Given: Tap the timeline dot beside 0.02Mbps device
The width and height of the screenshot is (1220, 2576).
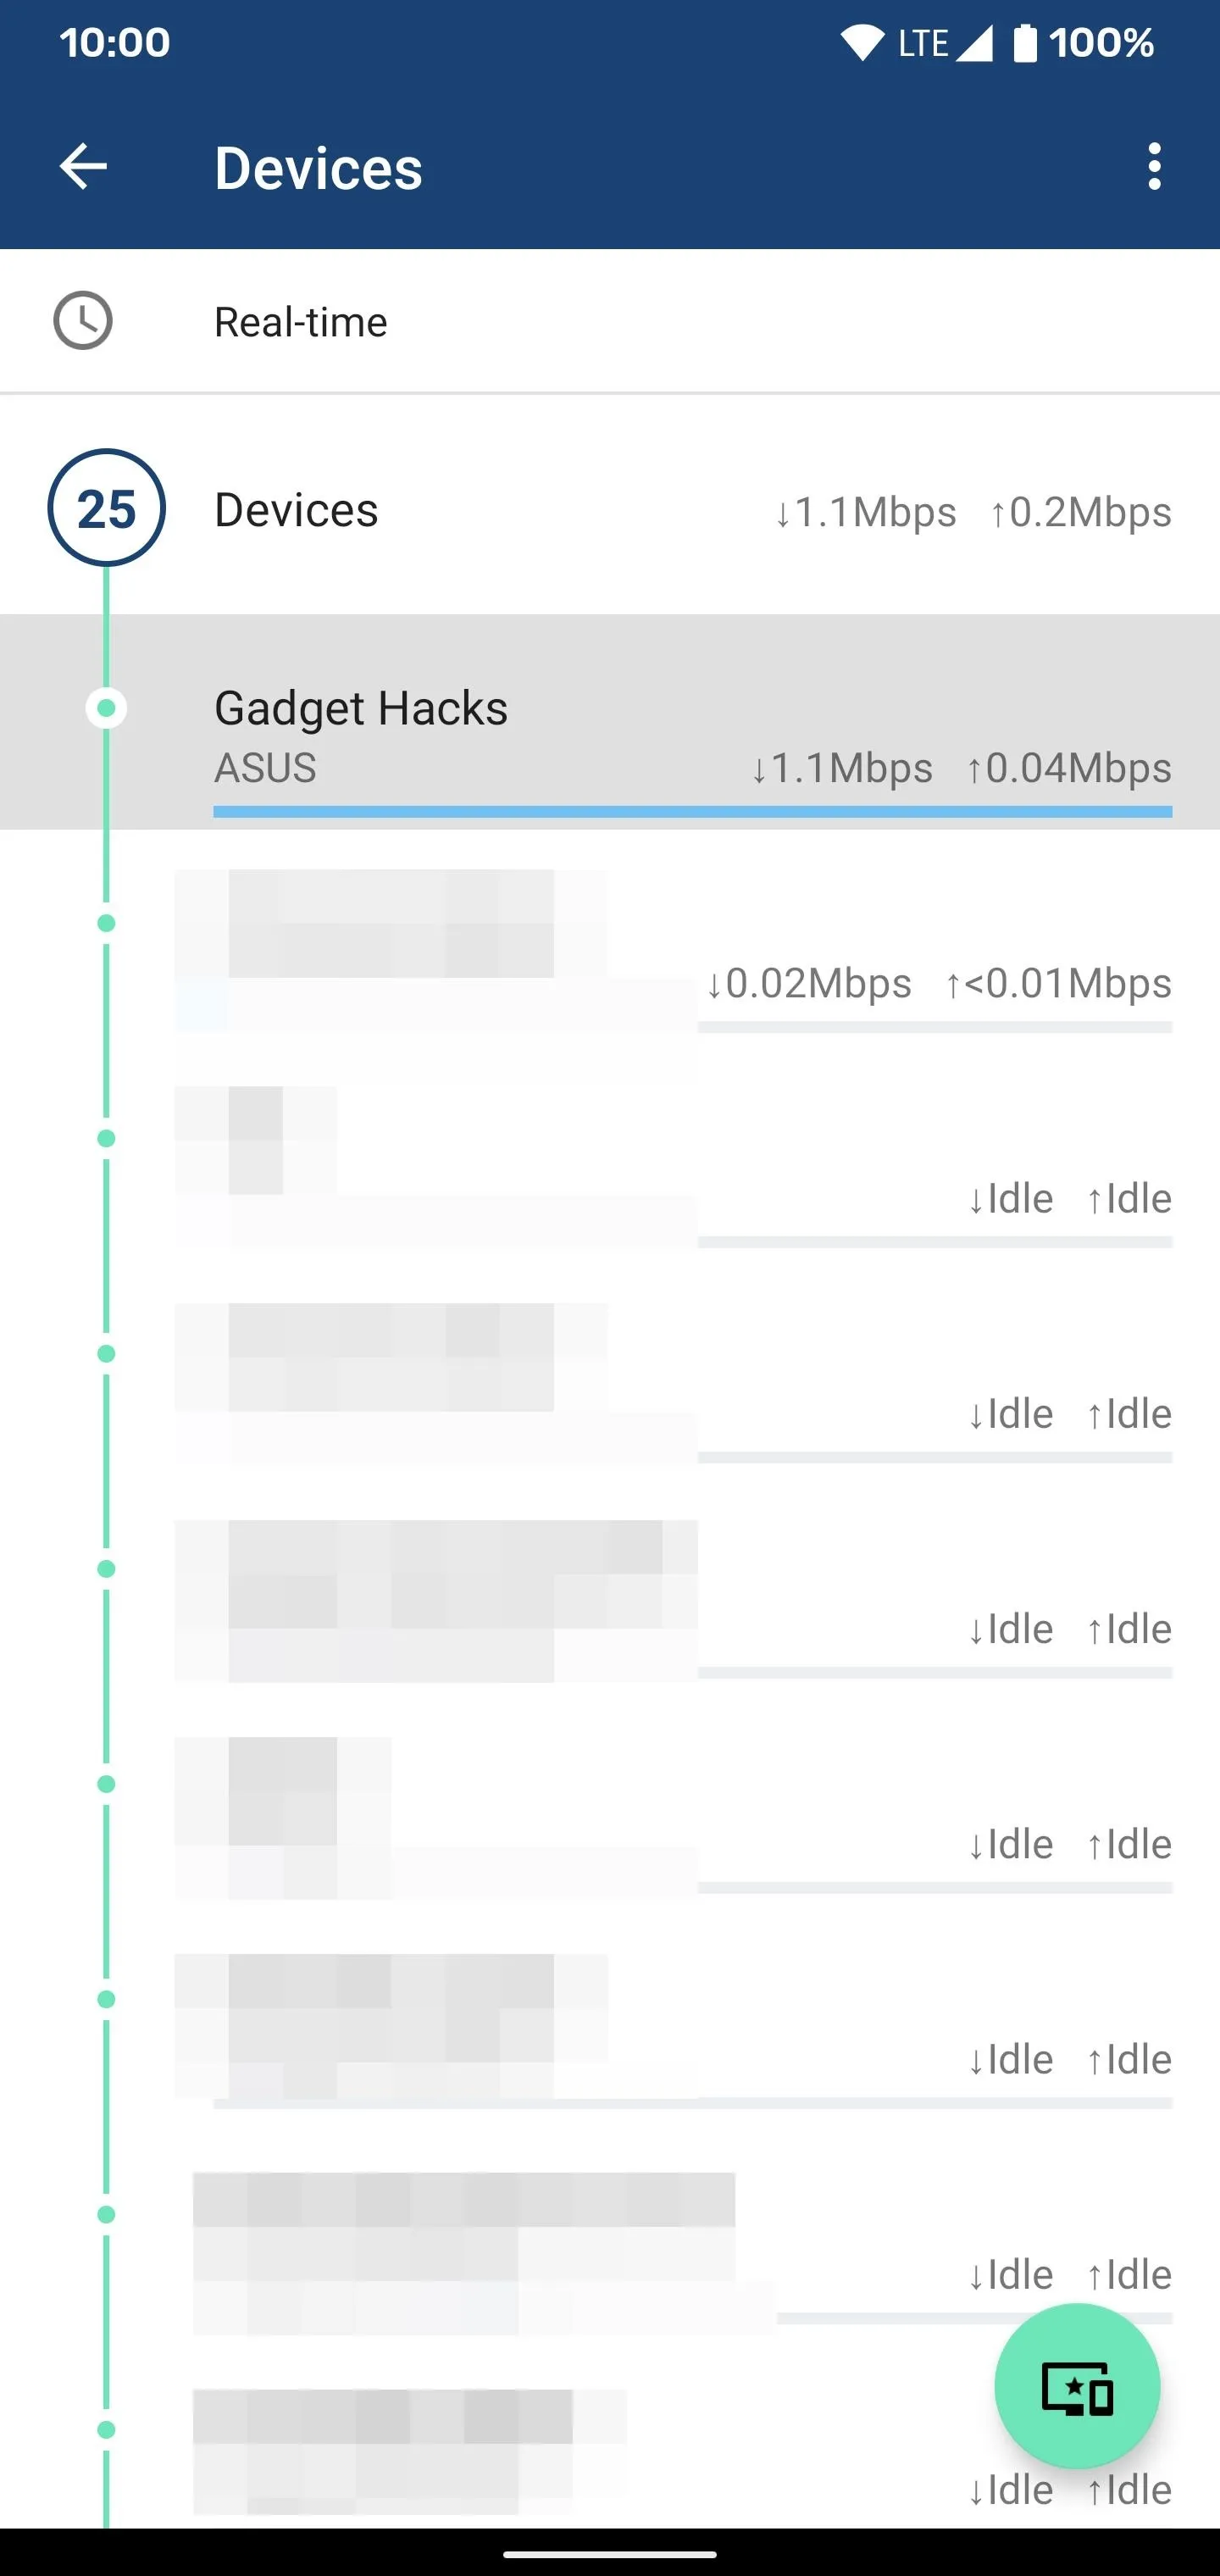Looking at the screenshot, I should 106,923.
